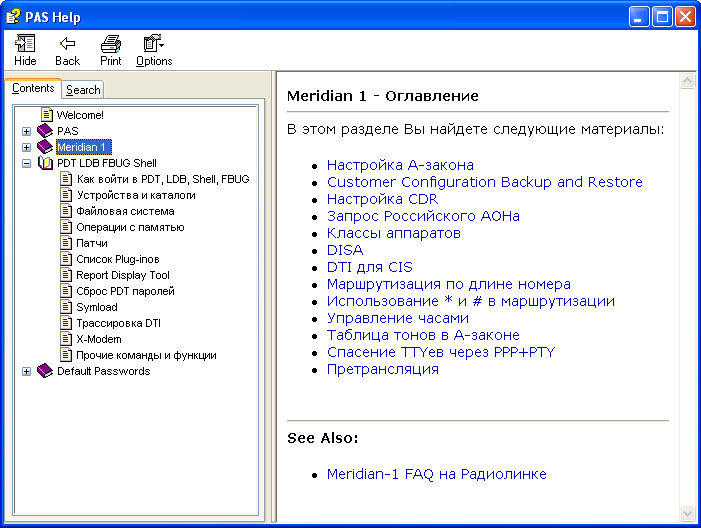The height and width of the screenshot is (528, 701).
Task: Click page icon beside Прочие команды и функции
Action: 66,355
